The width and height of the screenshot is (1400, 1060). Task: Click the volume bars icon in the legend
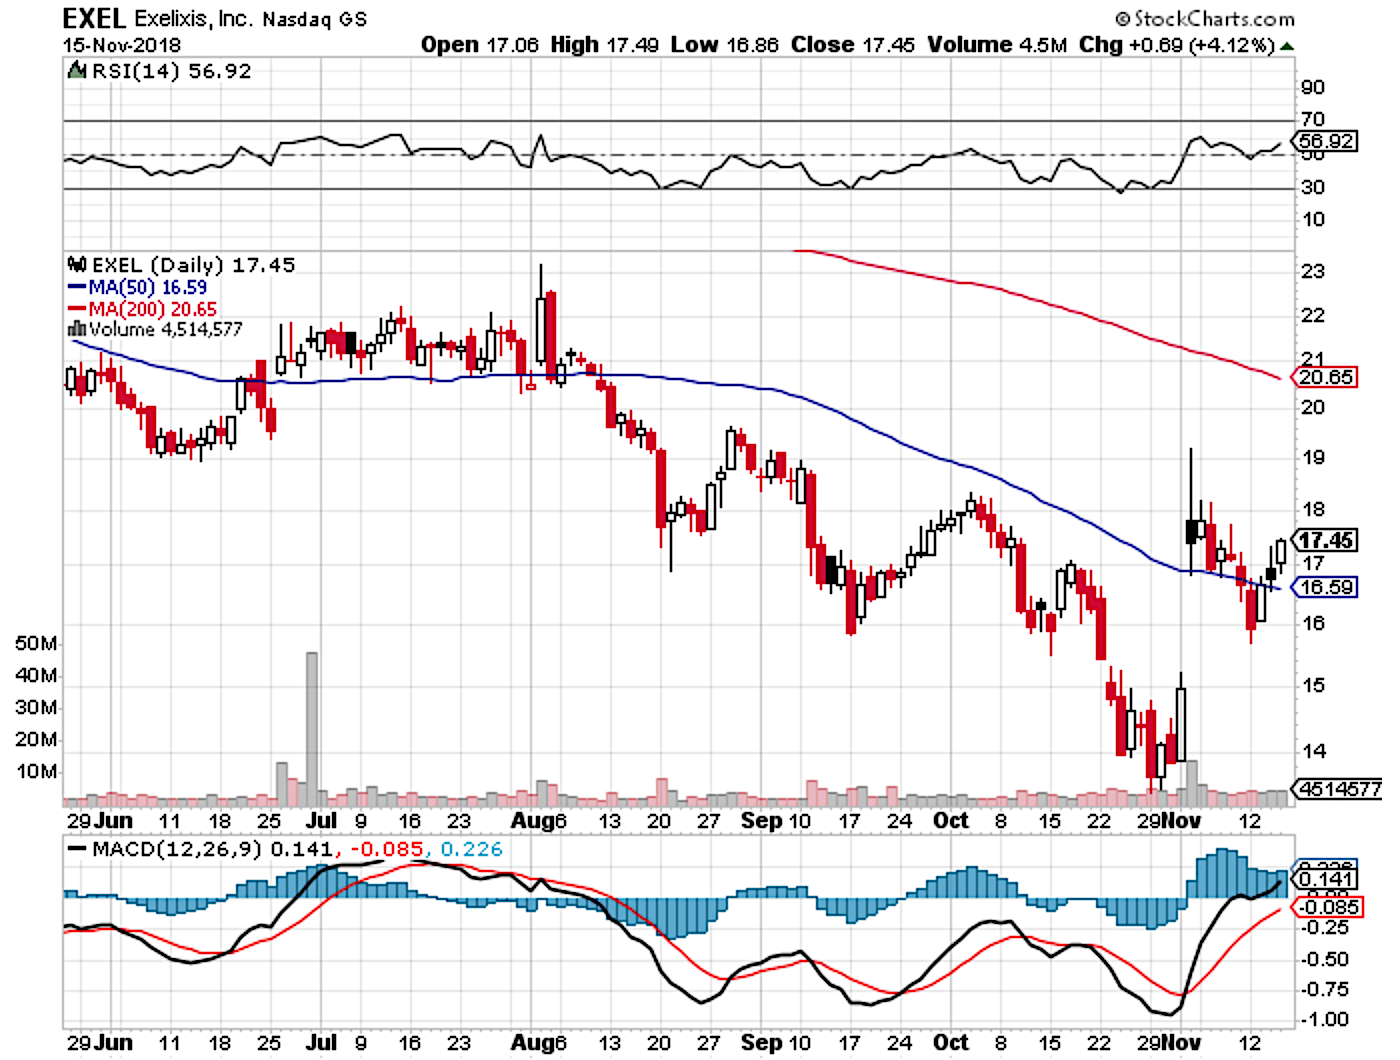click(x=76, y=329)
